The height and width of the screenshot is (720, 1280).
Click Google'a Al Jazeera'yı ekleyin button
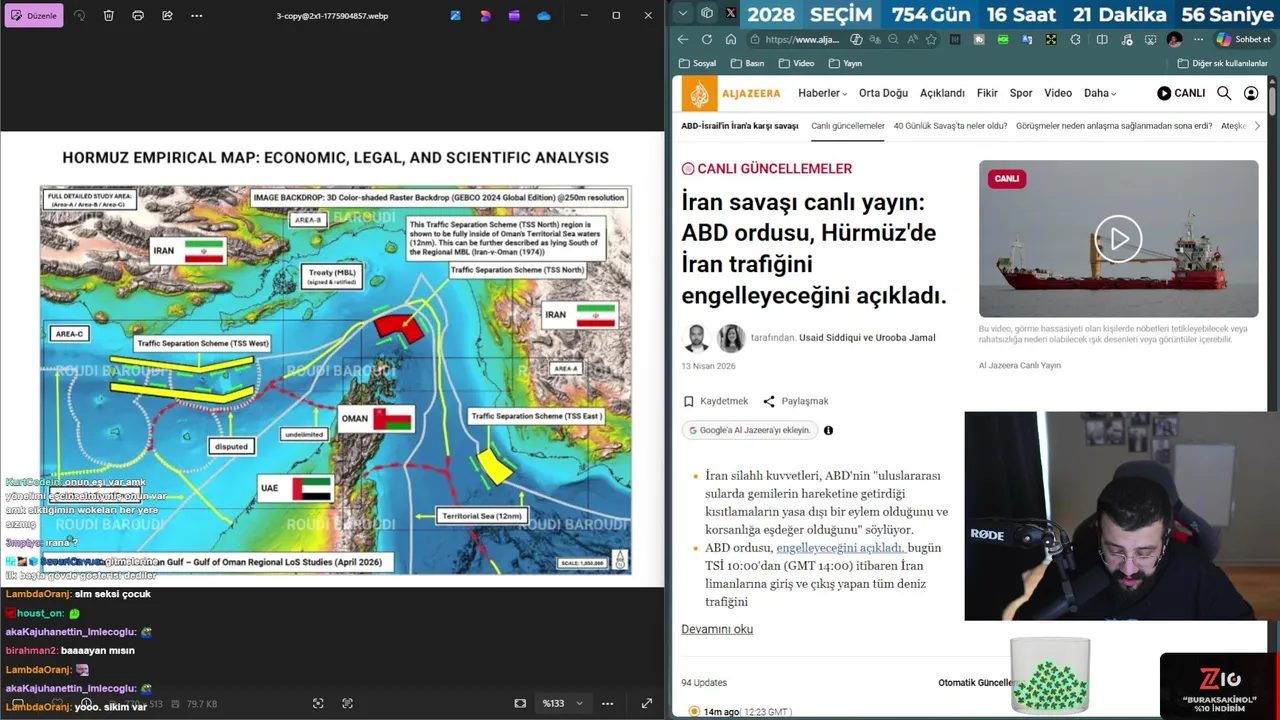pyautogui.click(x=749, y=430)
